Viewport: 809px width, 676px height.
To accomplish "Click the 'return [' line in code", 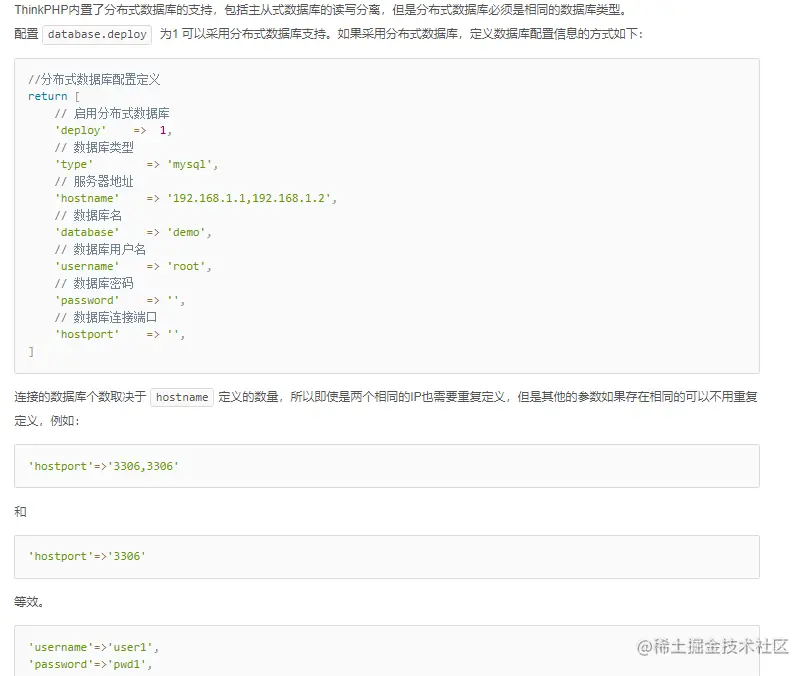I will tap(54, 96).
